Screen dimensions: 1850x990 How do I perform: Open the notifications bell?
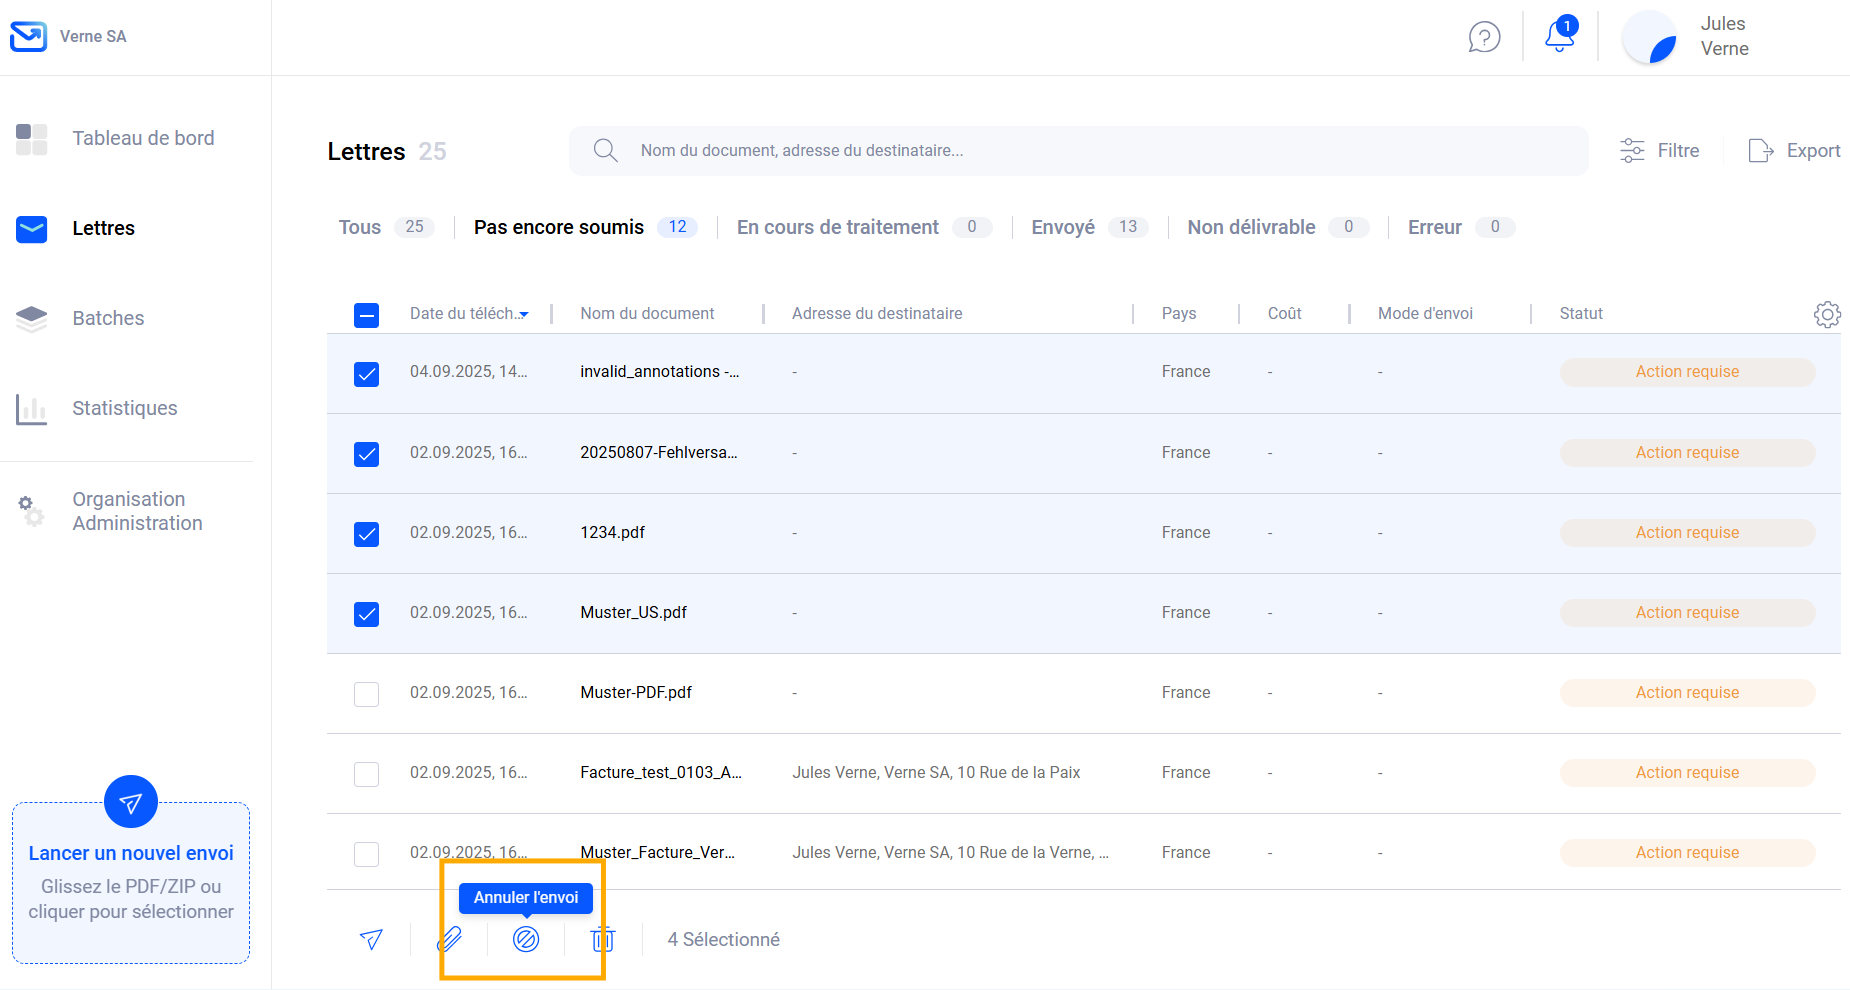(1559, 36)
